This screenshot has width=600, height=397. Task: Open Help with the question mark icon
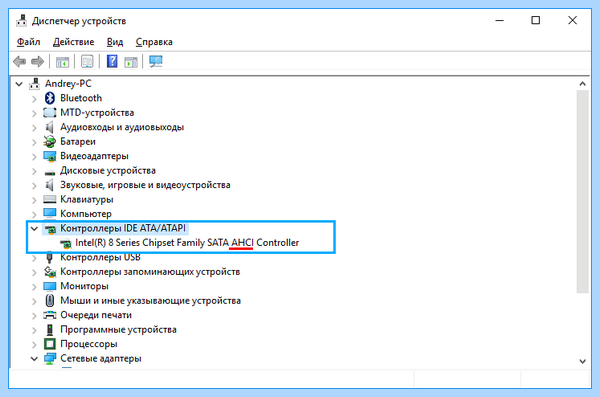click(112, 61)
